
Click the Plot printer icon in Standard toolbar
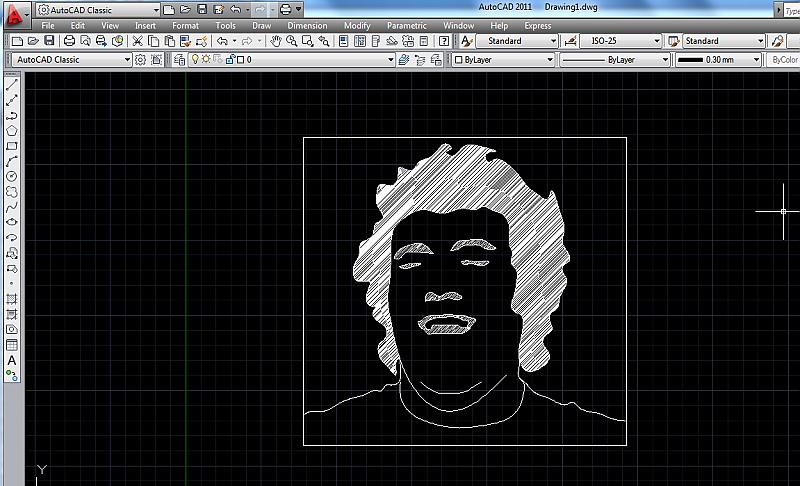pos(69,41)
